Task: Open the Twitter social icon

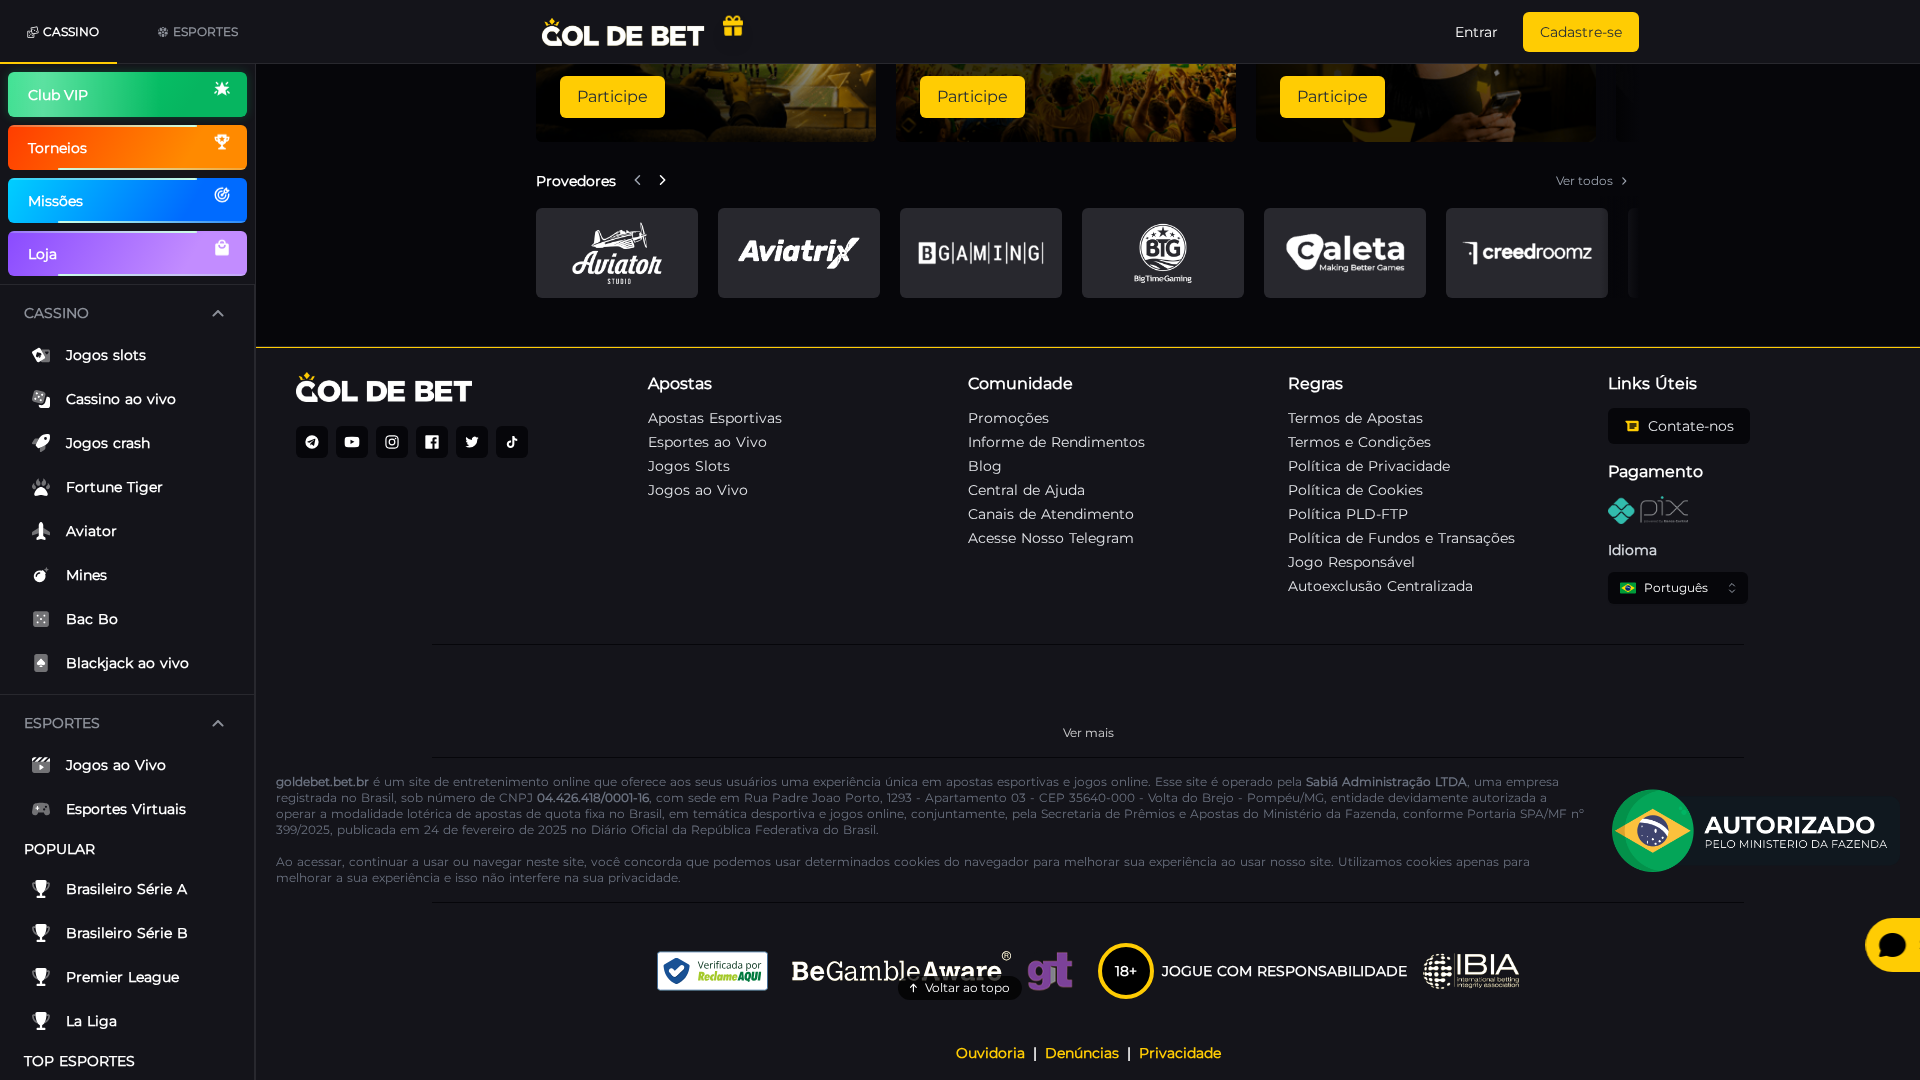Action: 472,442
